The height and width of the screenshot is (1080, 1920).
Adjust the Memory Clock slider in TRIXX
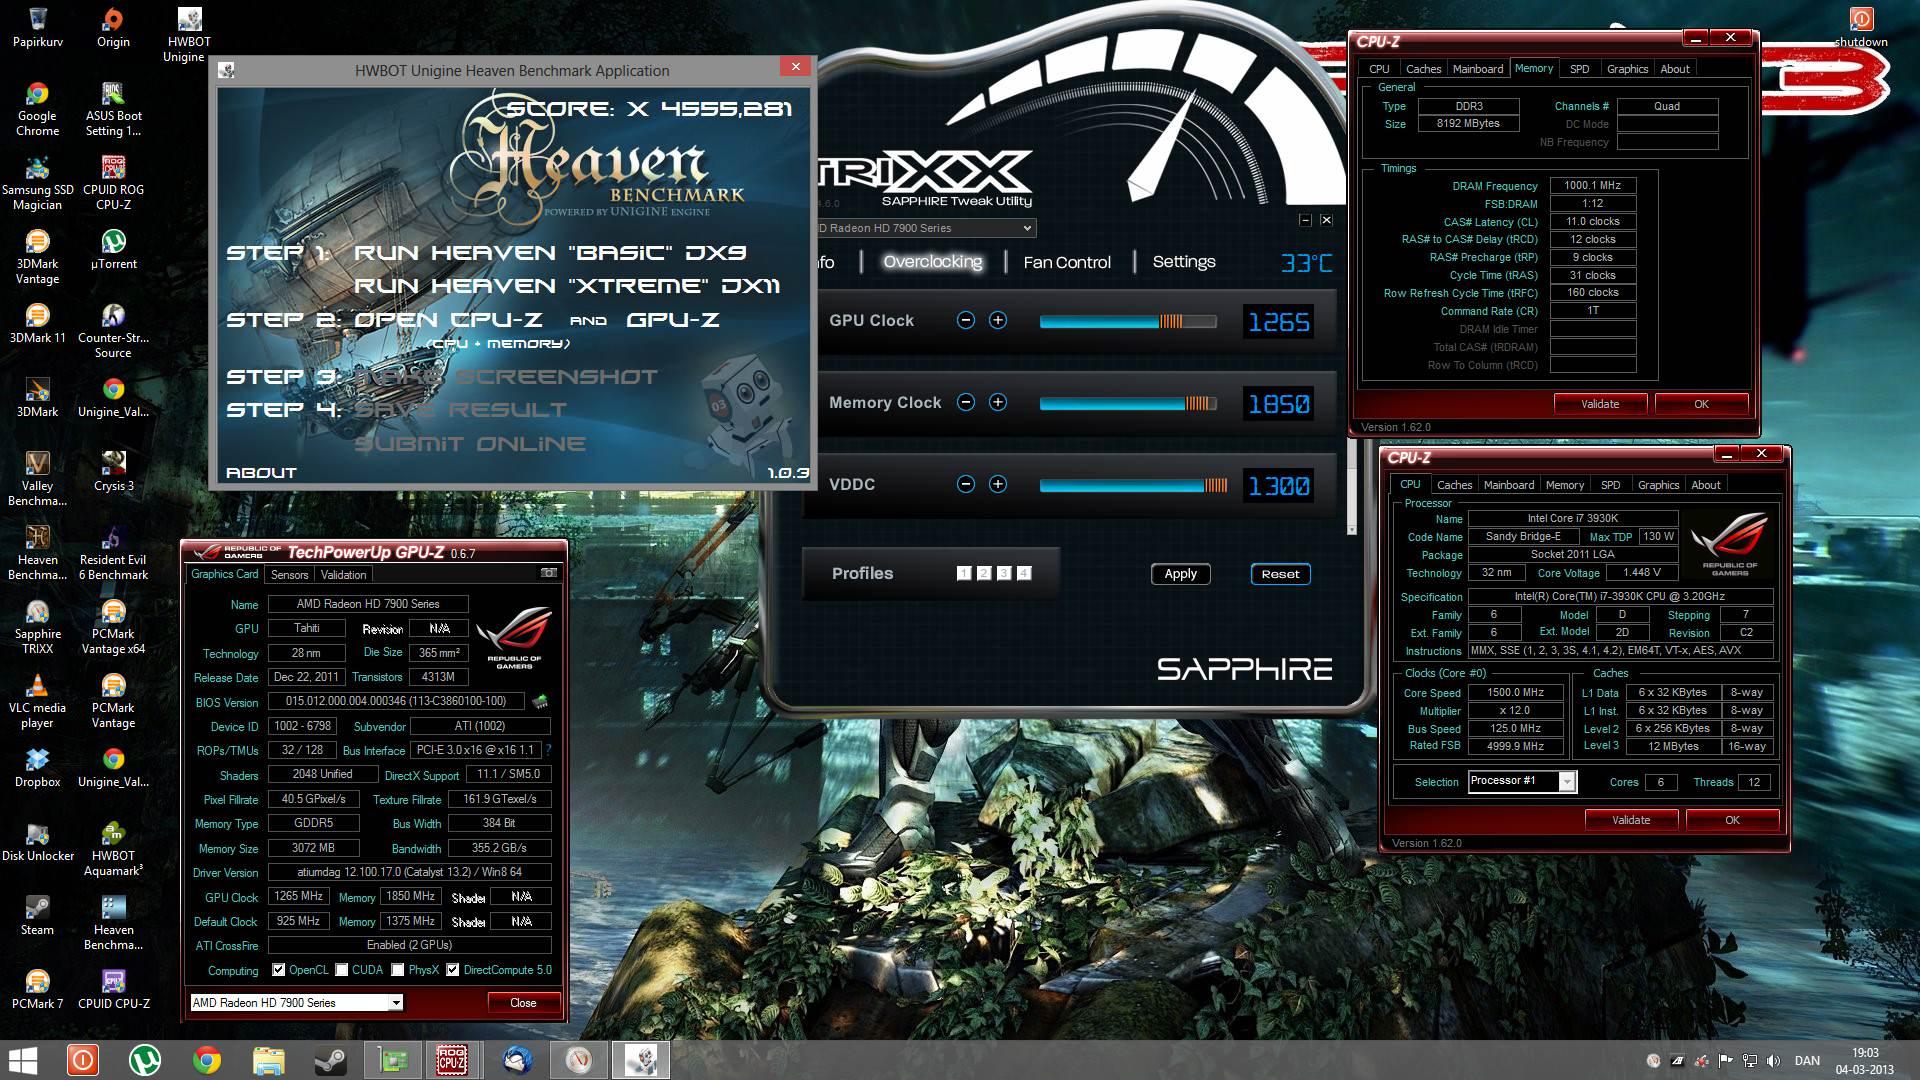(1128, 403)
